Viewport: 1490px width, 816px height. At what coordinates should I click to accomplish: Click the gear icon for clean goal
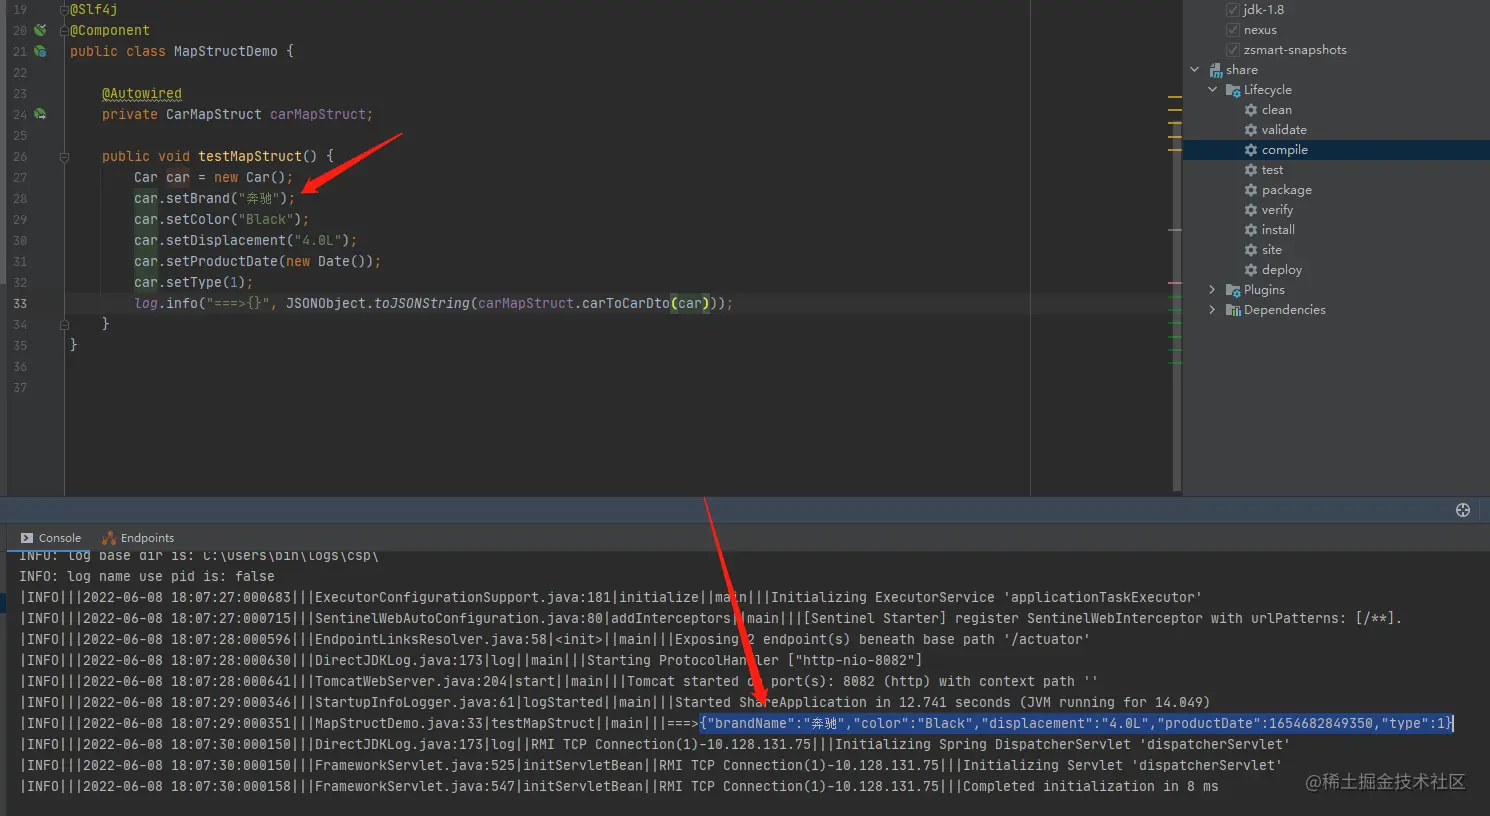click(1251, 110)
